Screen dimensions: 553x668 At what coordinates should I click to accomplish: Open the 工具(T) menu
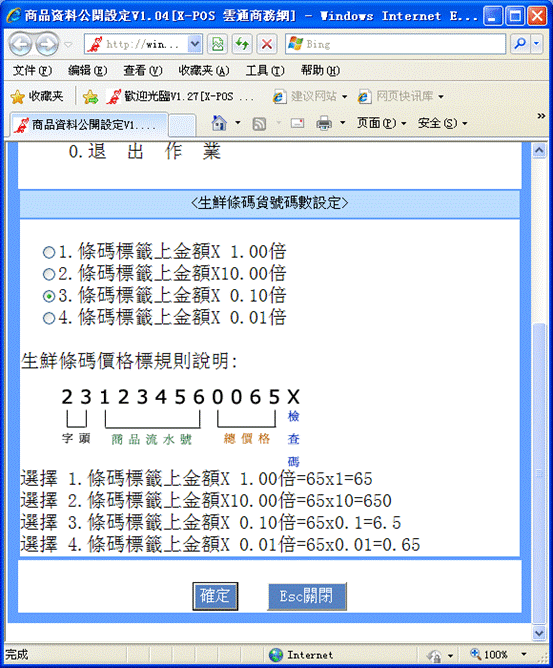click(265, 70)
